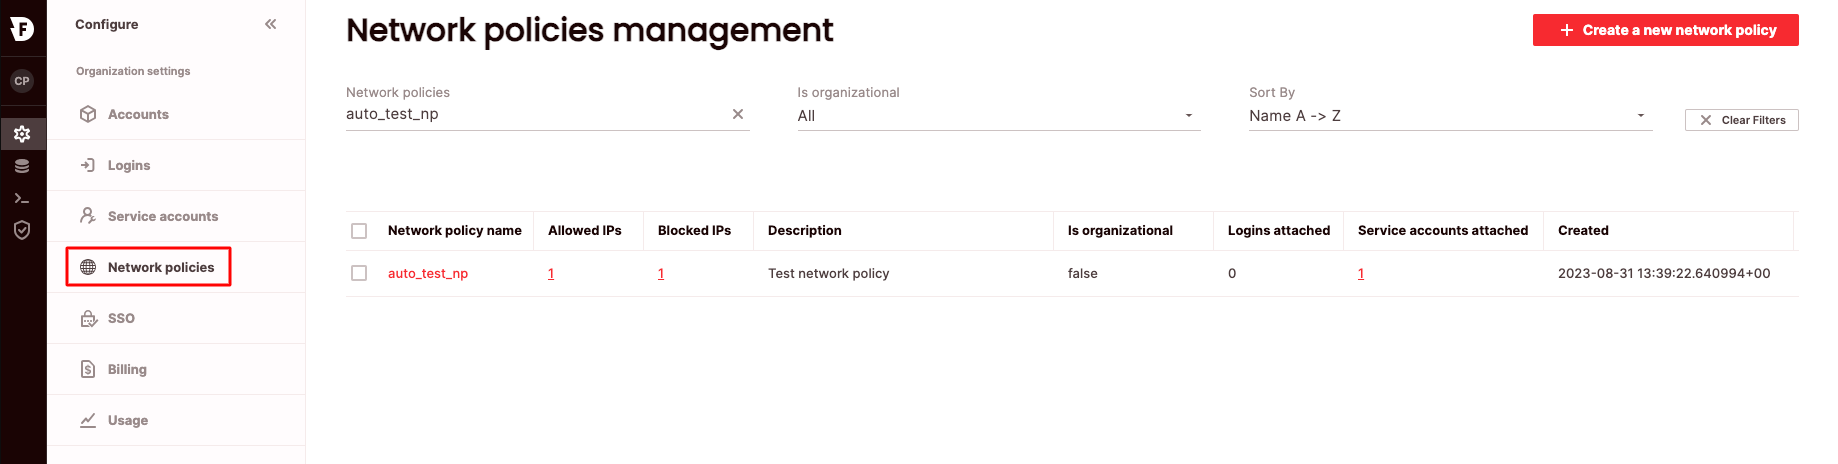
Task: Create a new network policy
Action: pyautogui.click(x=1666, y=30)
